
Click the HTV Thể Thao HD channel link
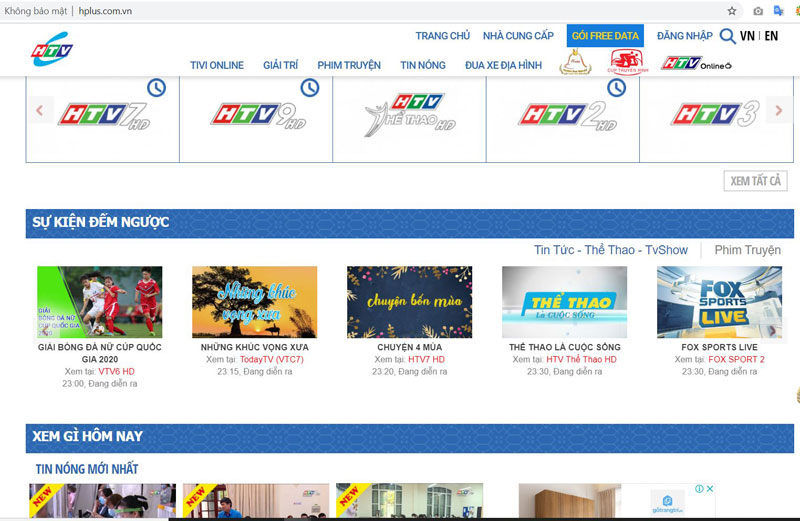tap(581, 359)
